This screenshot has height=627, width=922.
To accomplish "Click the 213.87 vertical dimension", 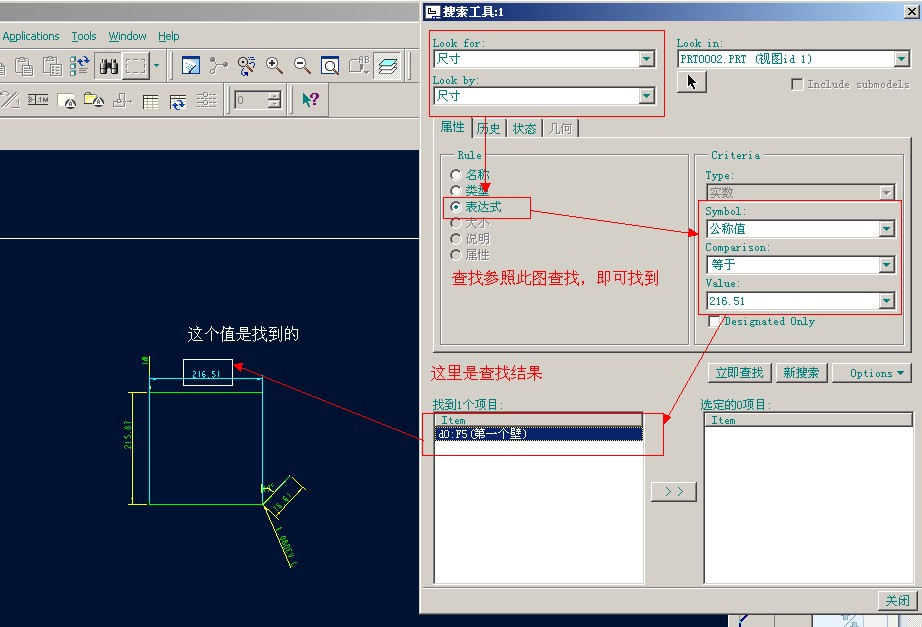I will tap(128, 435).
